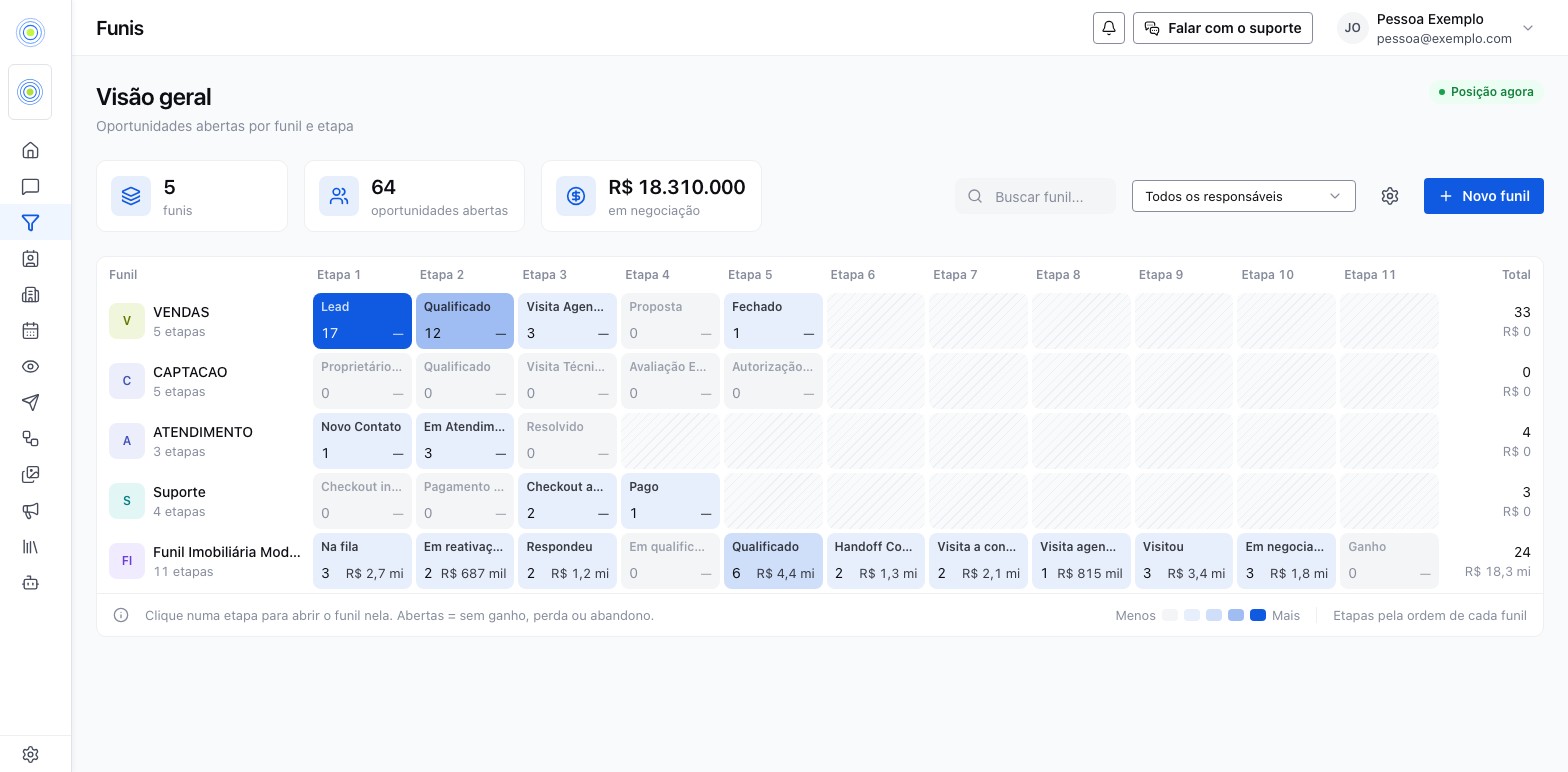Focus the Buscar funil search field
The image size is (1568, 772).
1035,196
